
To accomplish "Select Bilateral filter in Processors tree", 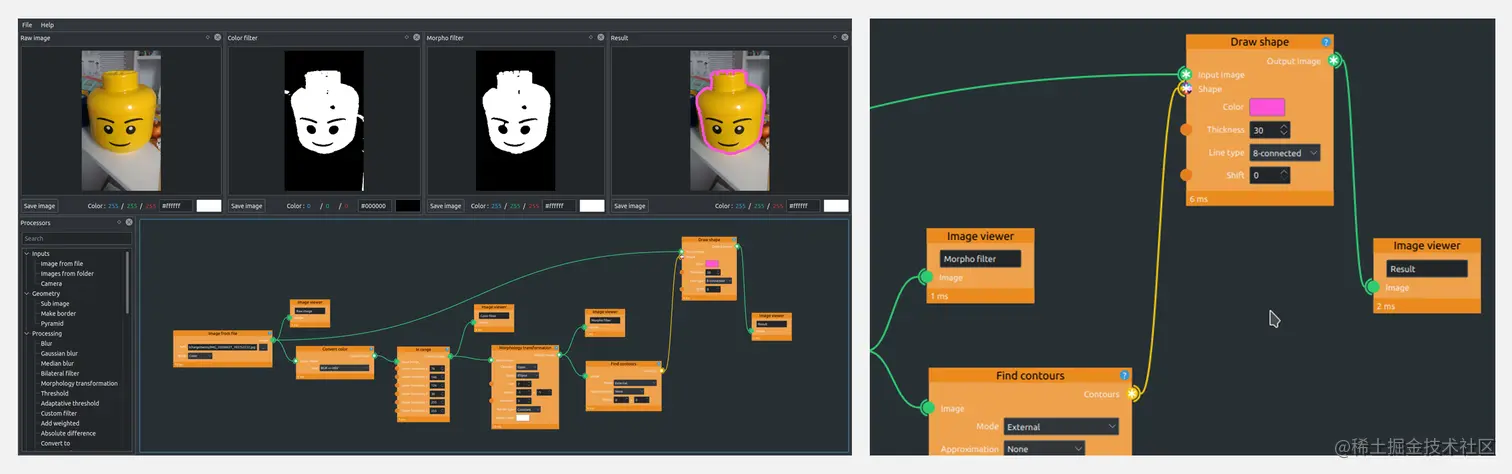I will pyautogui.click(x=60, y=373).
